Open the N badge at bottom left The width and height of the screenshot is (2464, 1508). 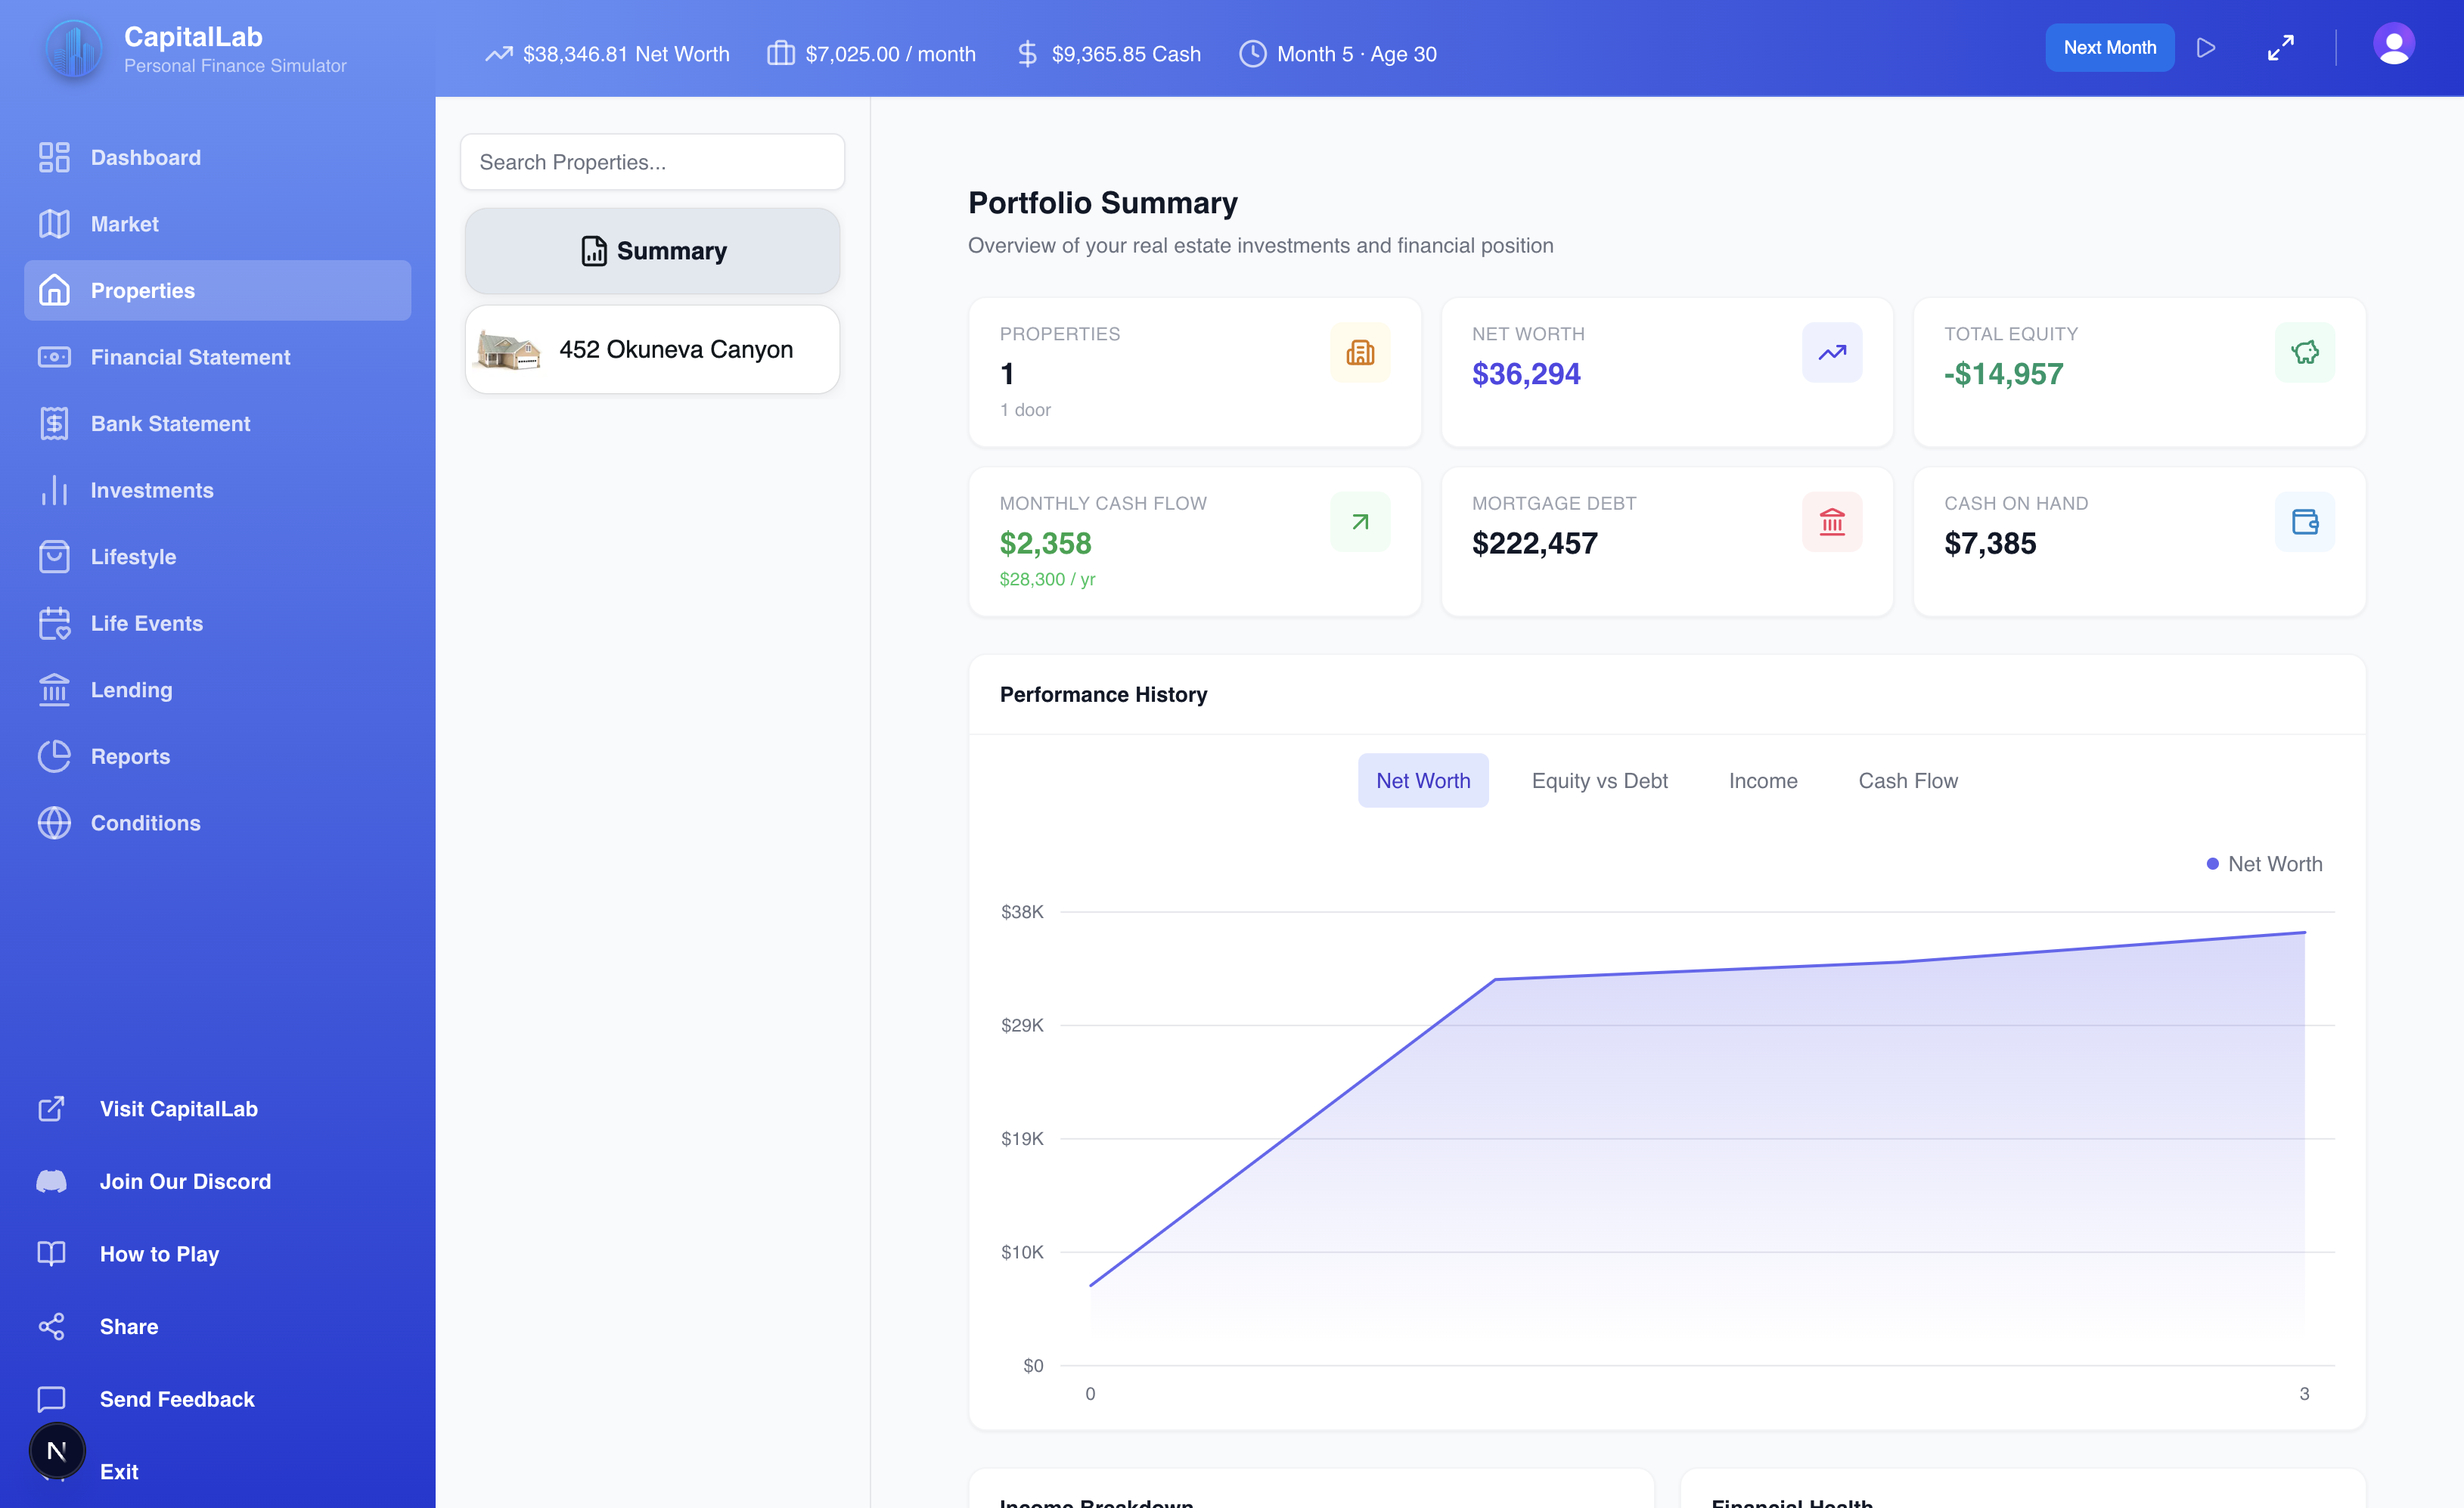click(x=57, y=1449)
